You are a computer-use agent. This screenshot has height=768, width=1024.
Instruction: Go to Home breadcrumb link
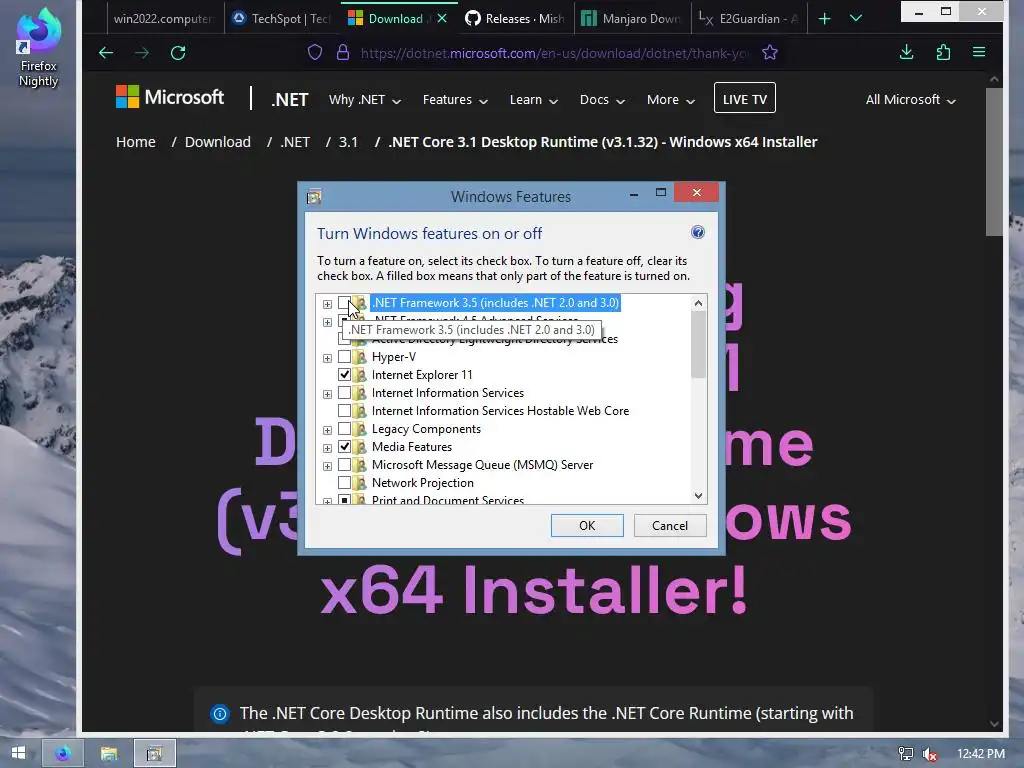point(136,142)
